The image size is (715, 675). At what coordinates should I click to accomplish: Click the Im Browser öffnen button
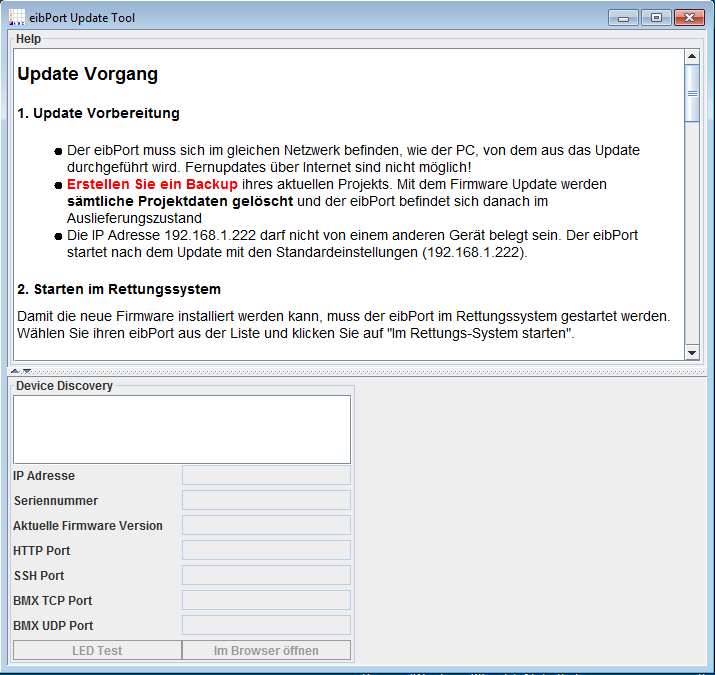pos(266,650)
